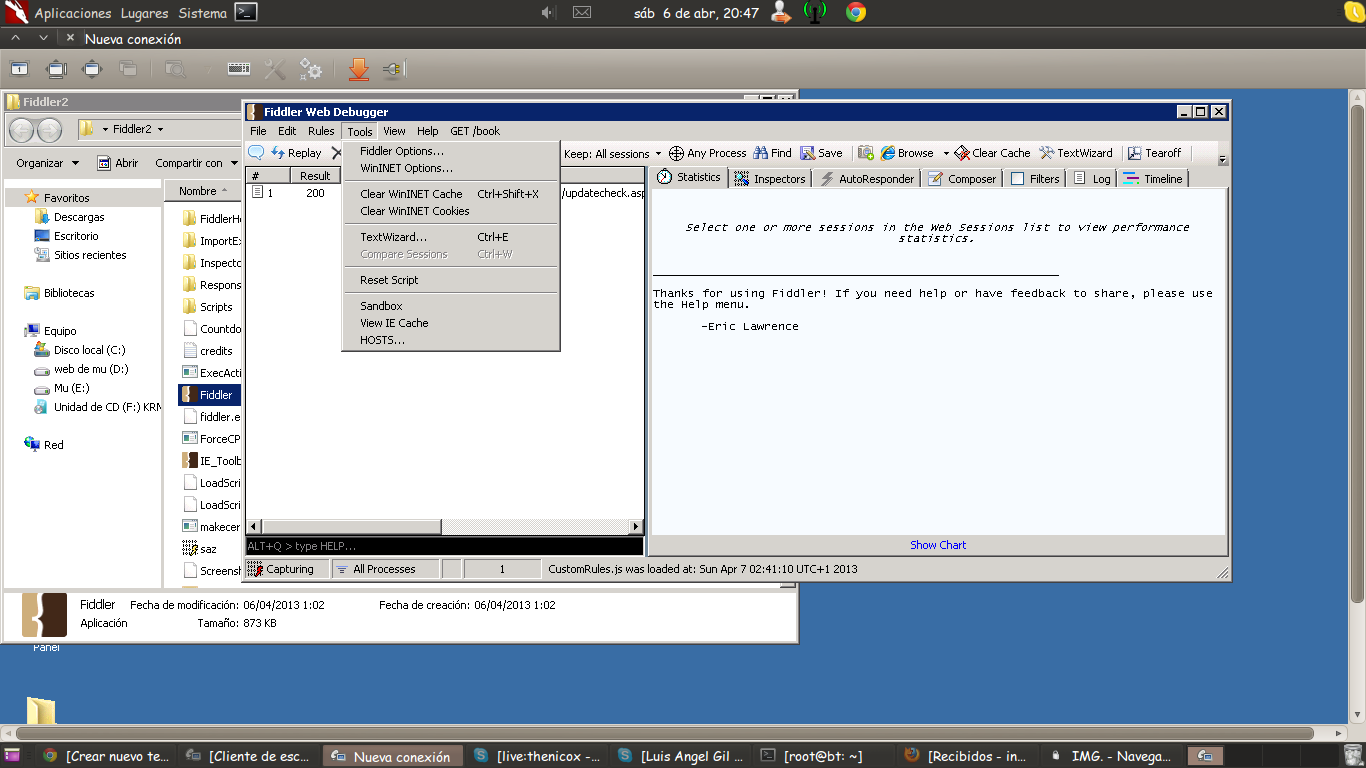Click the Forward button in Fiddler2 Explorer window
This screenshot has height=768, width=1366.
pos(49,130)
